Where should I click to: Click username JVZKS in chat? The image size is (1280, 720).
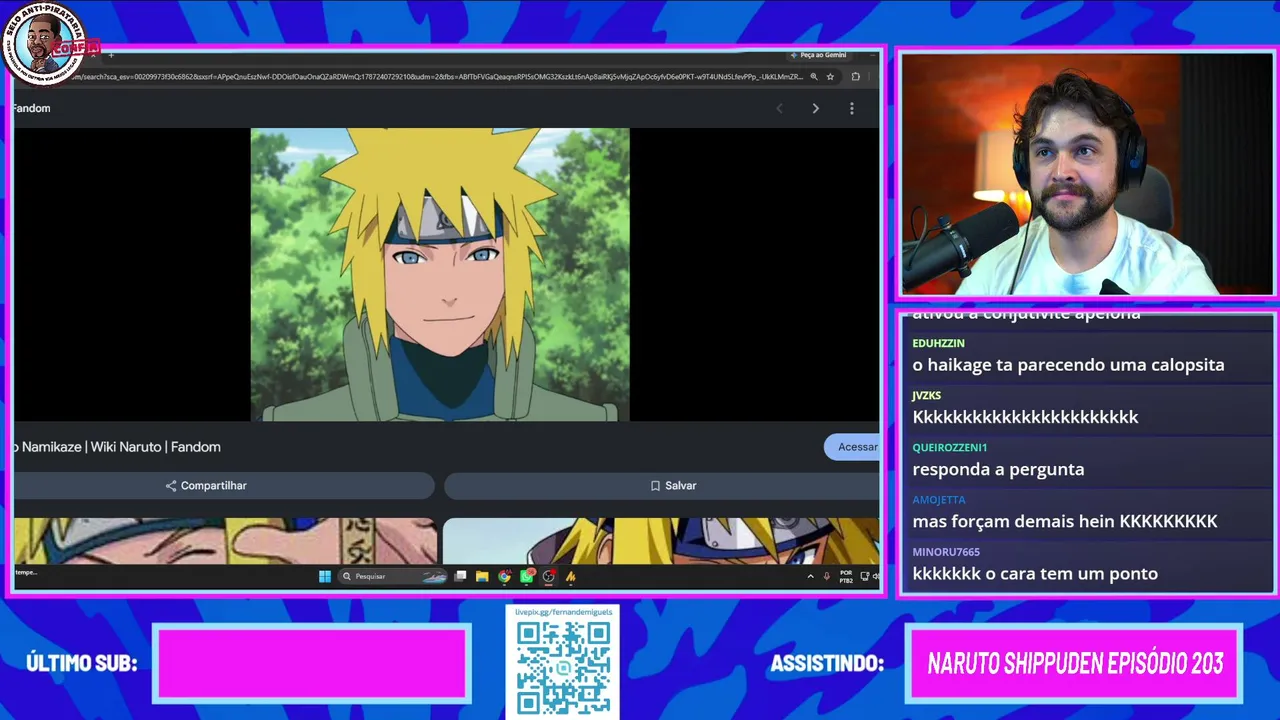926,396
